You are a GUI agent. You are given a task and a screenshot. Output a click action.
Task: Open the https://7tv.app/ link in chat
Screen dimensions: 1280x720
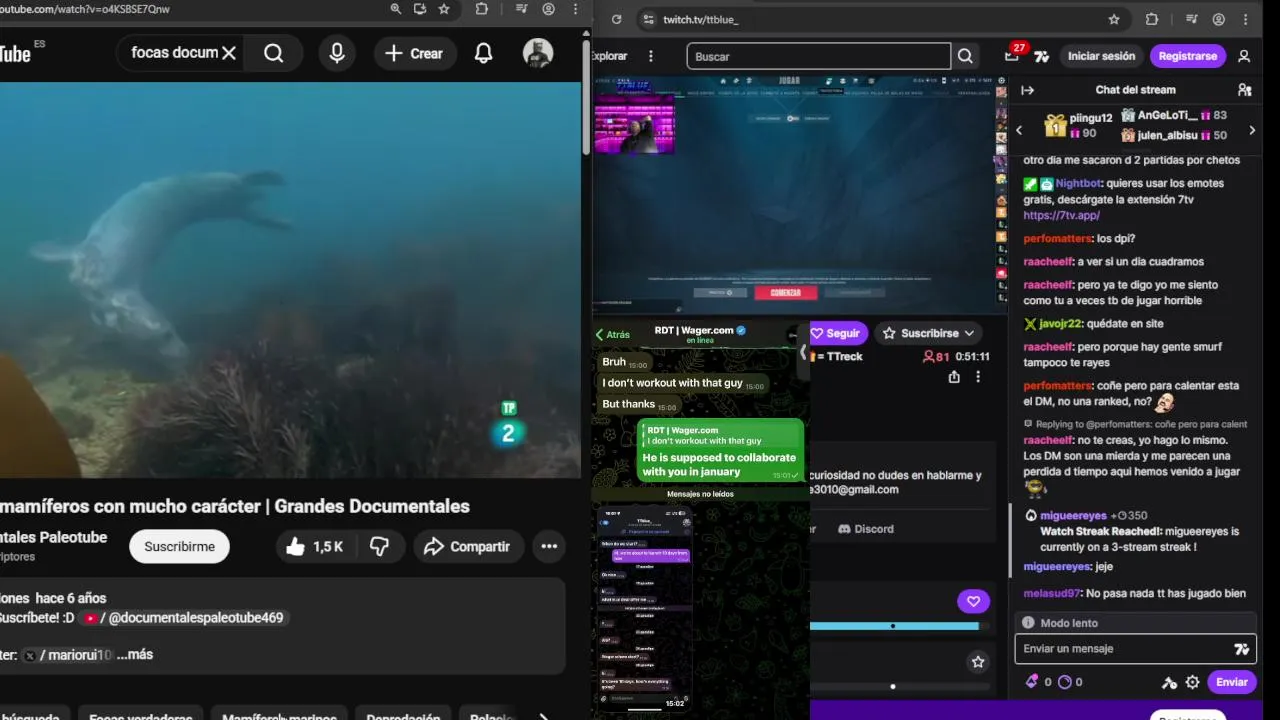[x=1061, y=215]
